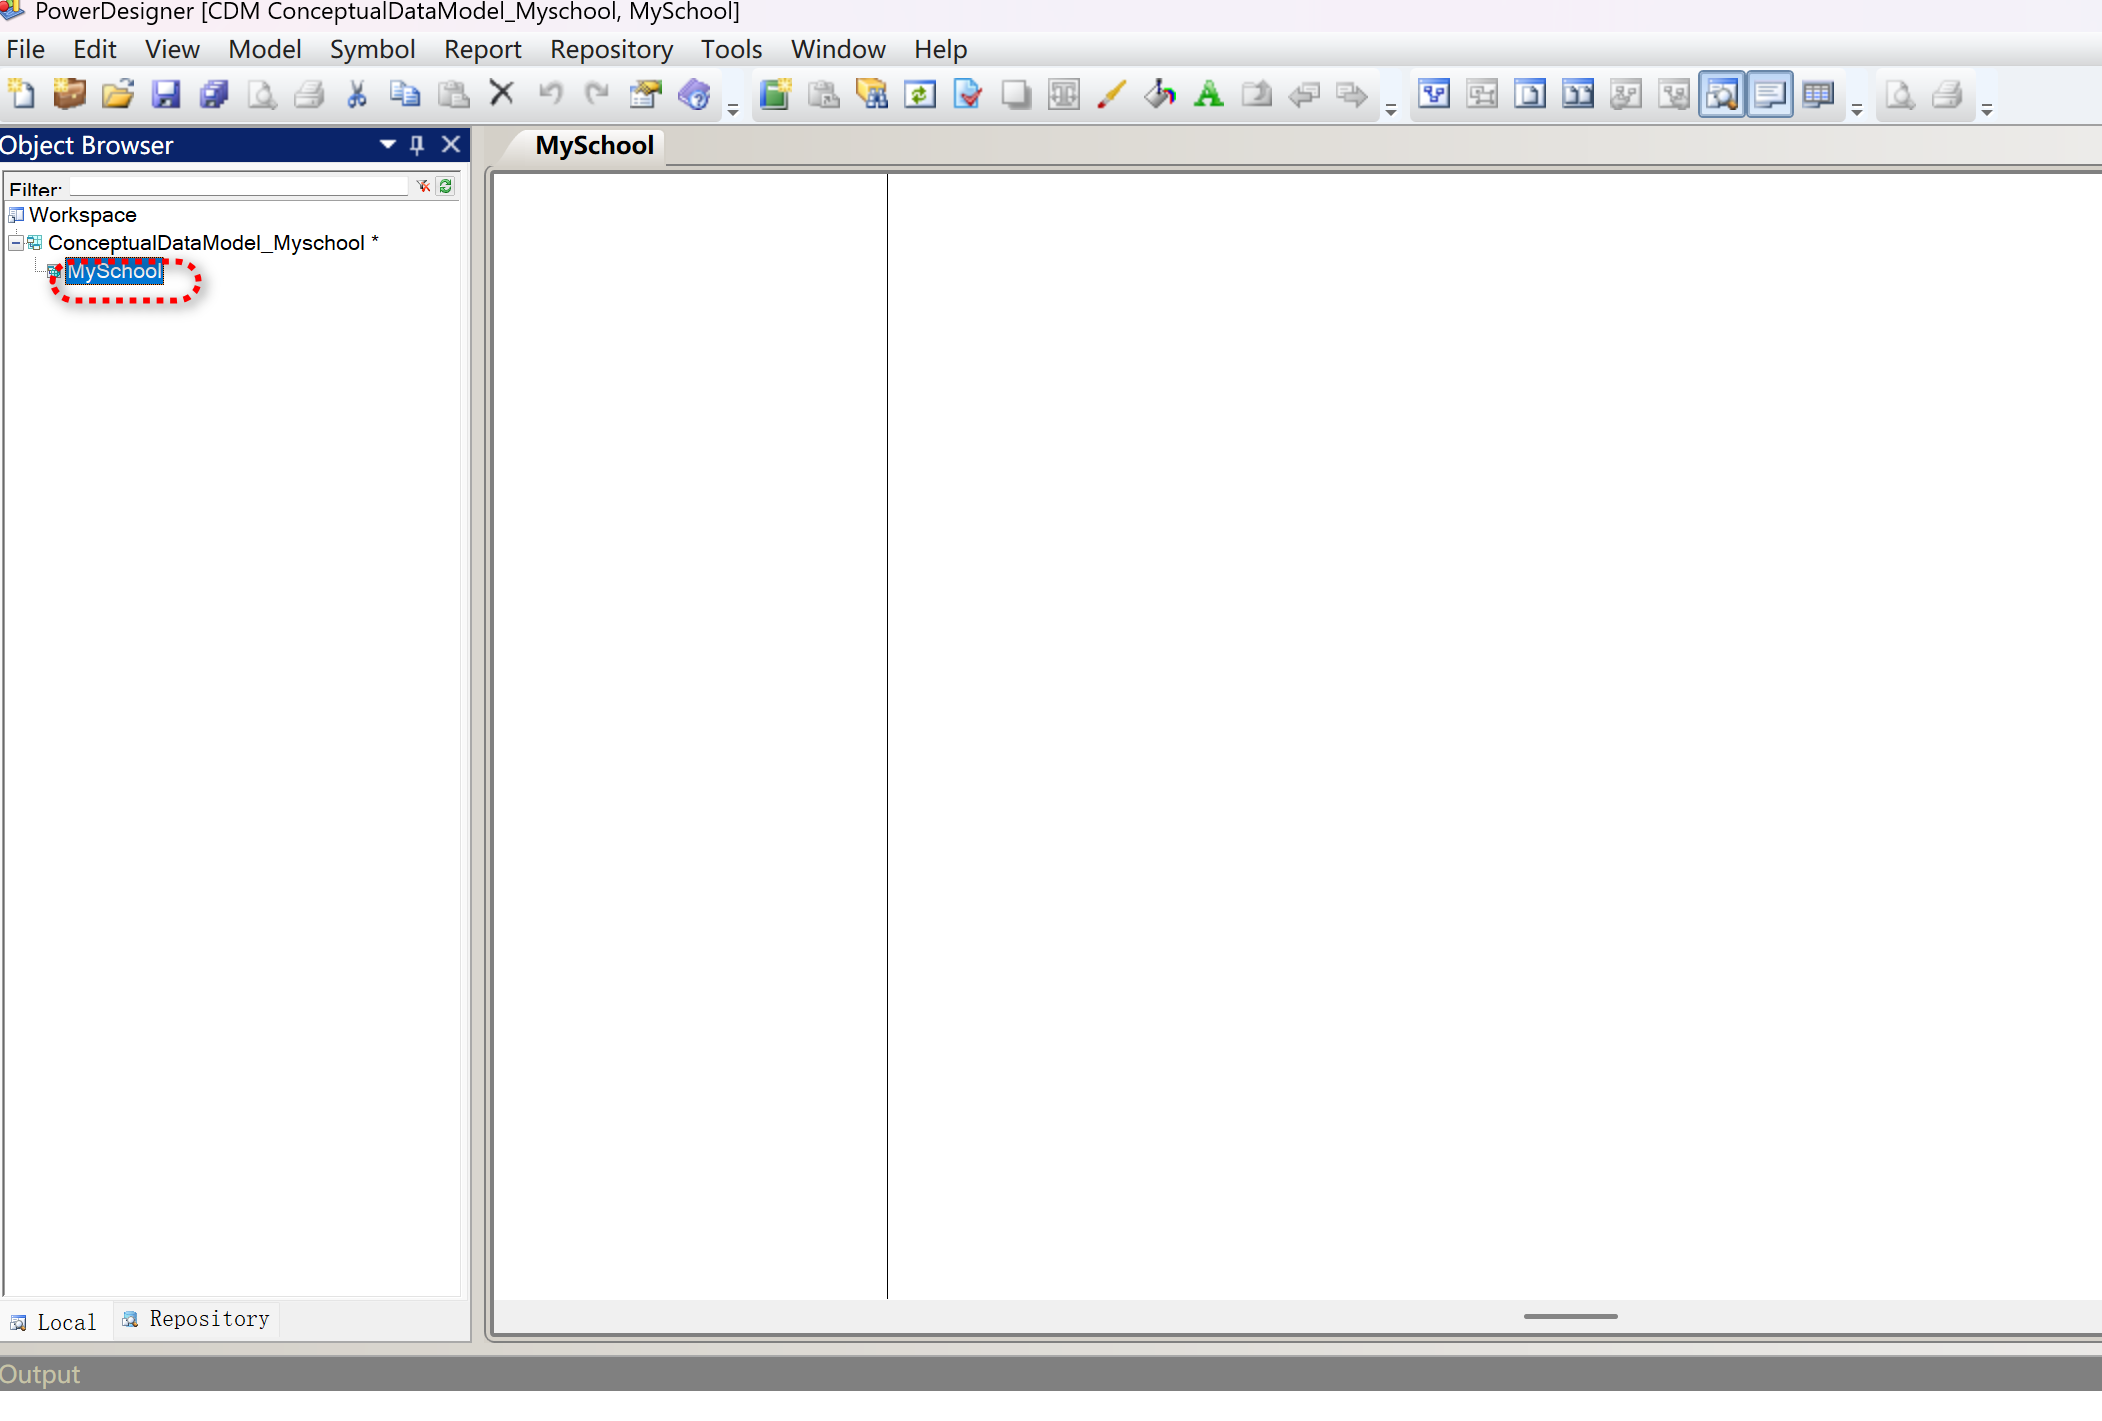Click the paint bucket fill color icon
The height and width of the screenshot is (1421, 2102).
tap(1160, 95)
